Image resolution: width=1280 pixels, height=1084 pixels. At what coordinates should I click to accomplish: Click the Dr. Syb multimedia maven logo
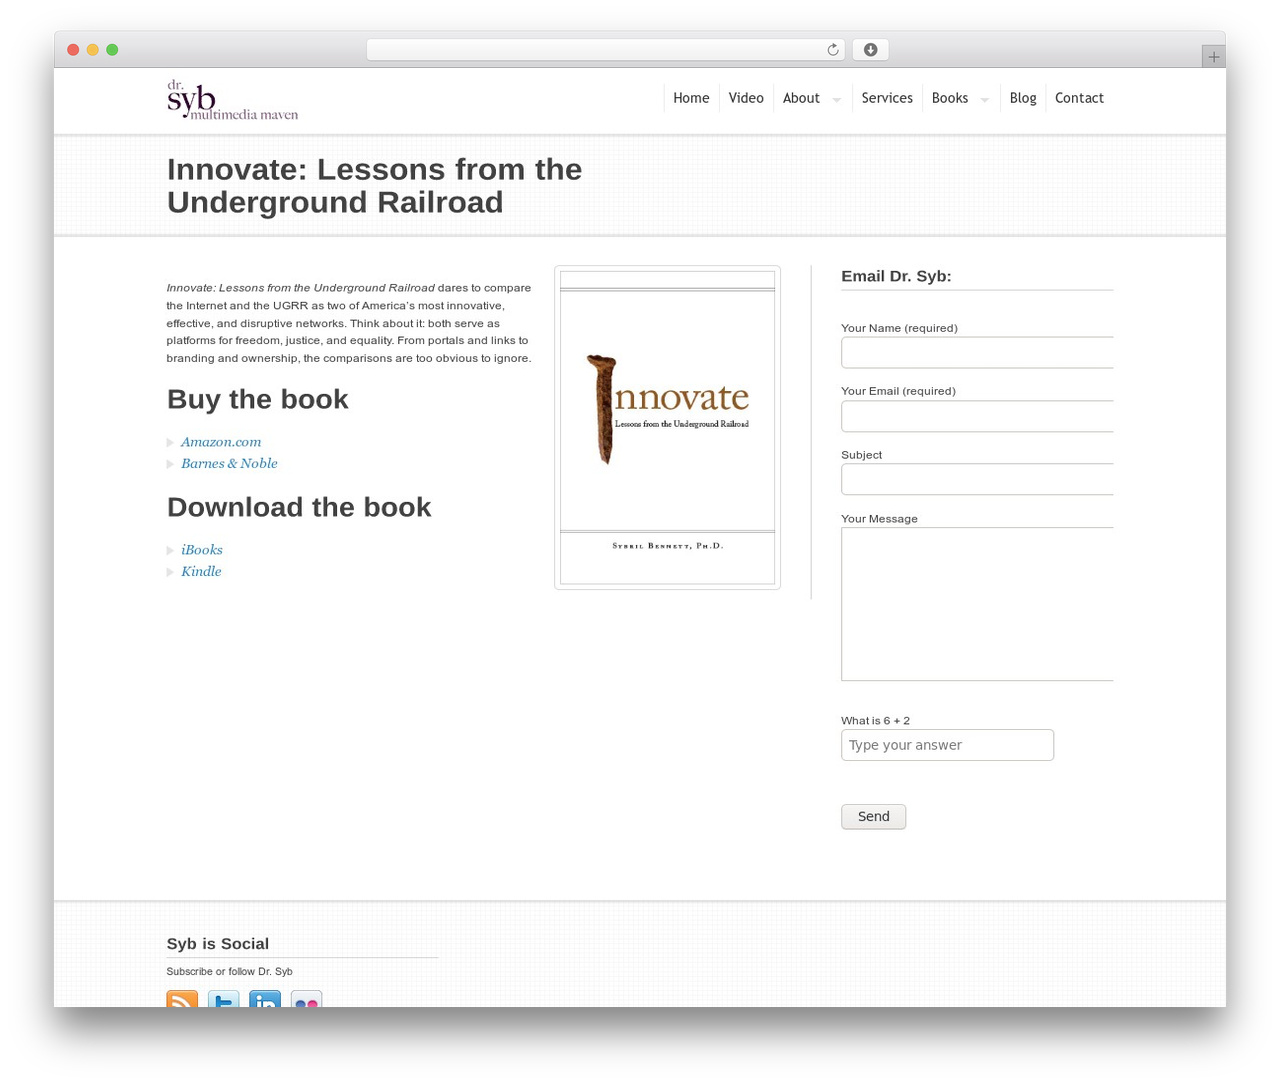(232, 99)
